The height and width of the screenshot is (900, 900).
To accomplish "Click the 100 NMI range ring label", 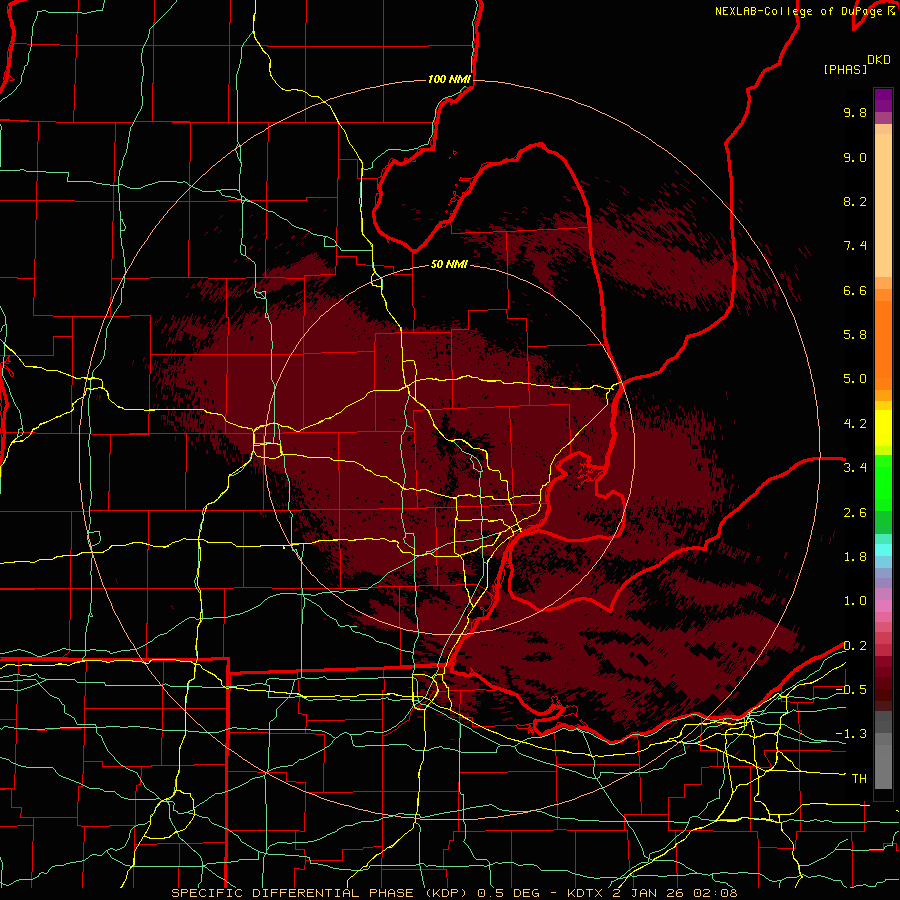I will pos(449,79).
